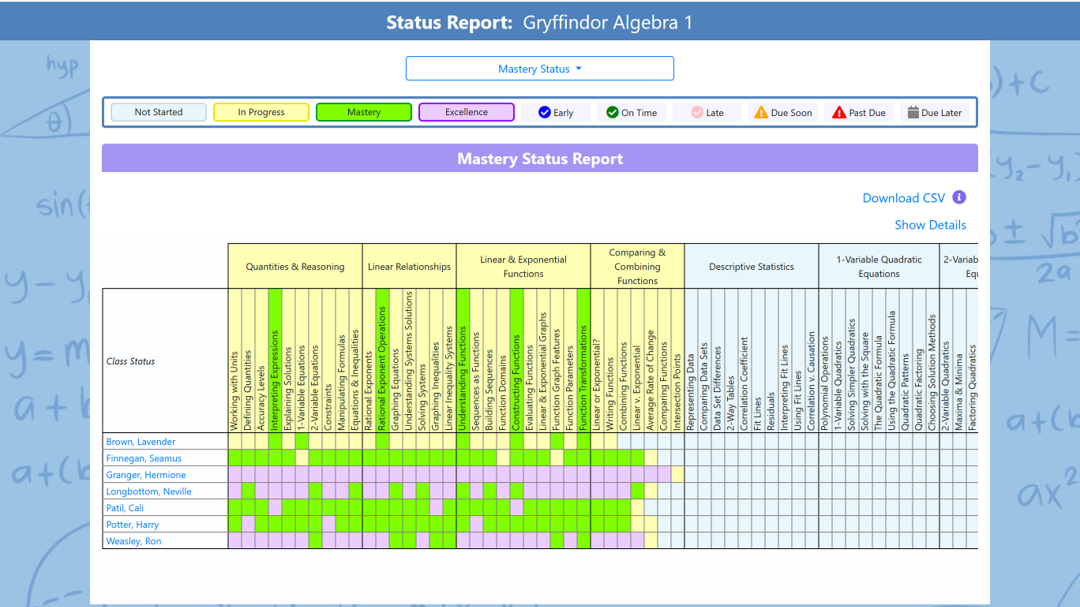Click Show Details link
The width and height of the screenshot is (1080, 607).
(930, 225)
